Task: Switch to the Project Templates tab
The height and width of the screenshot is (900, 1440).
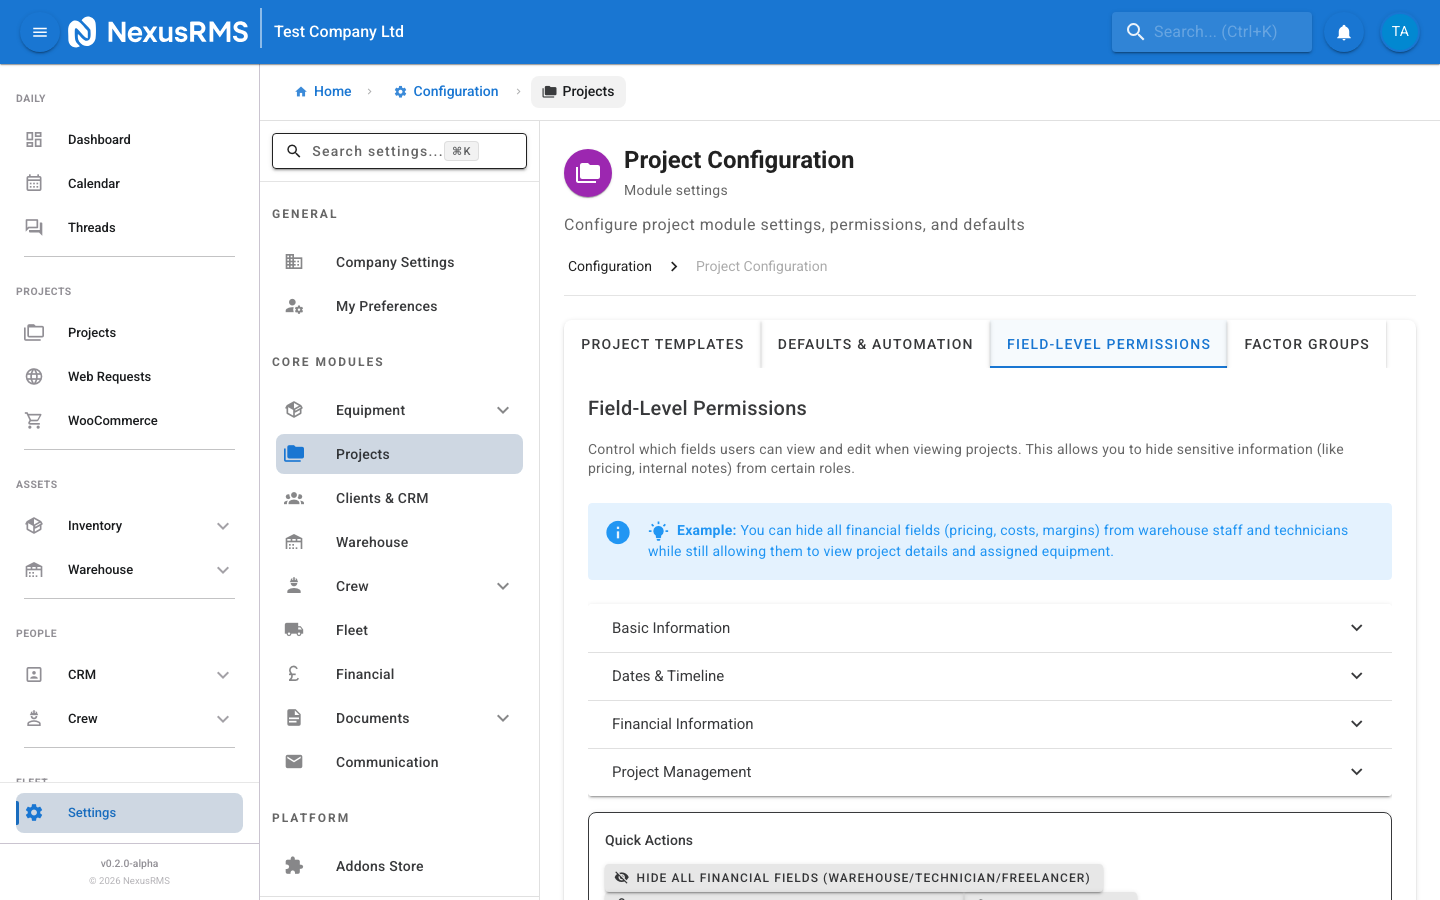Action: [x=662, y=344]
